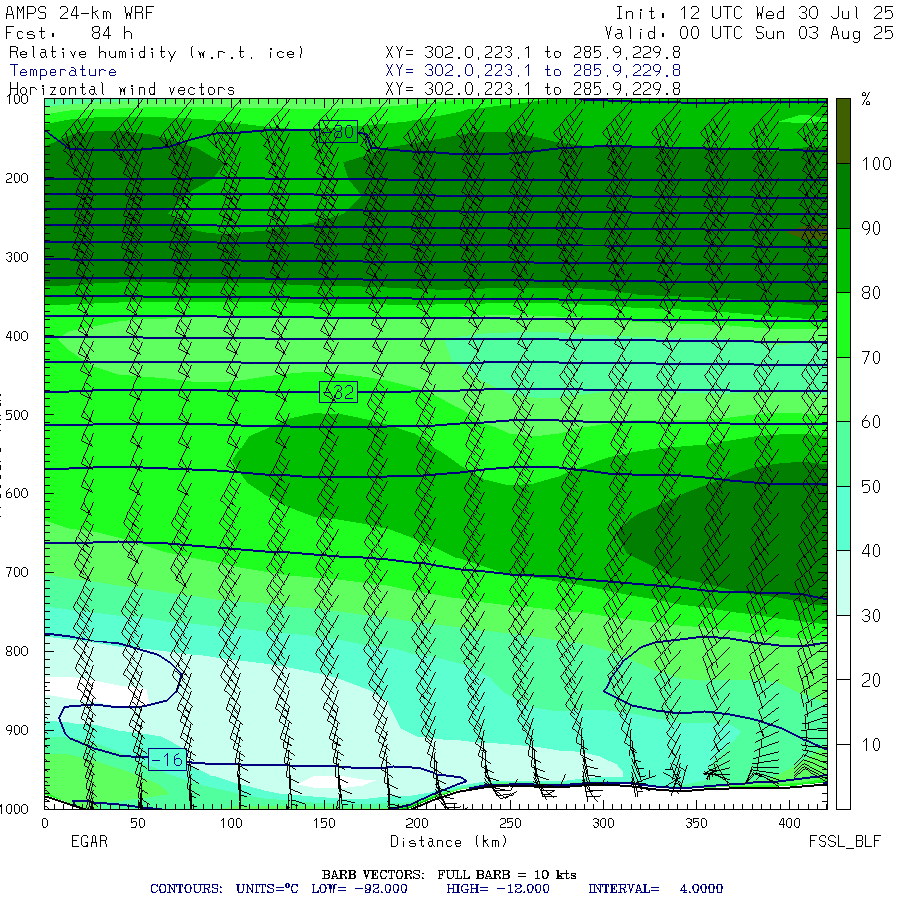
Task: Click the colorbar tick label 10
Action: pos(871,745)
